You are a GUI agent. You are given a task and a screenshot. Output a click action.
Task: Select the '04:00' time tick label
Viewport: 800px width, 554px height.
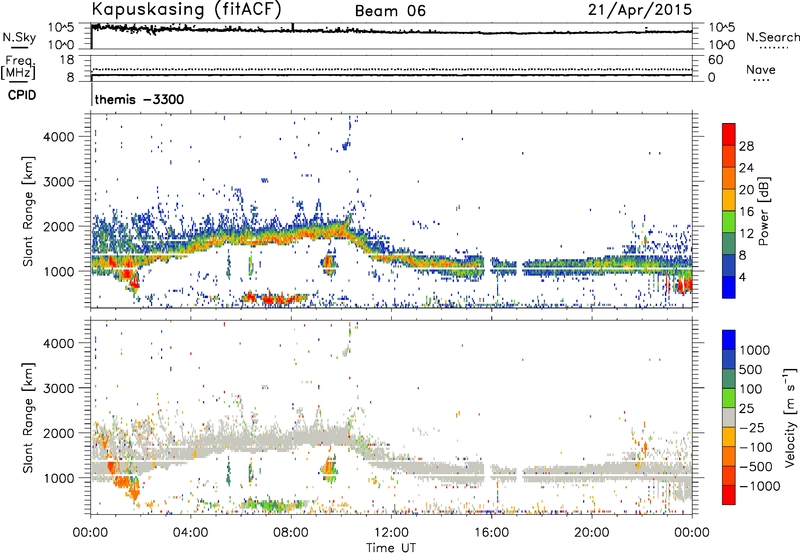[x=190, y=533]
